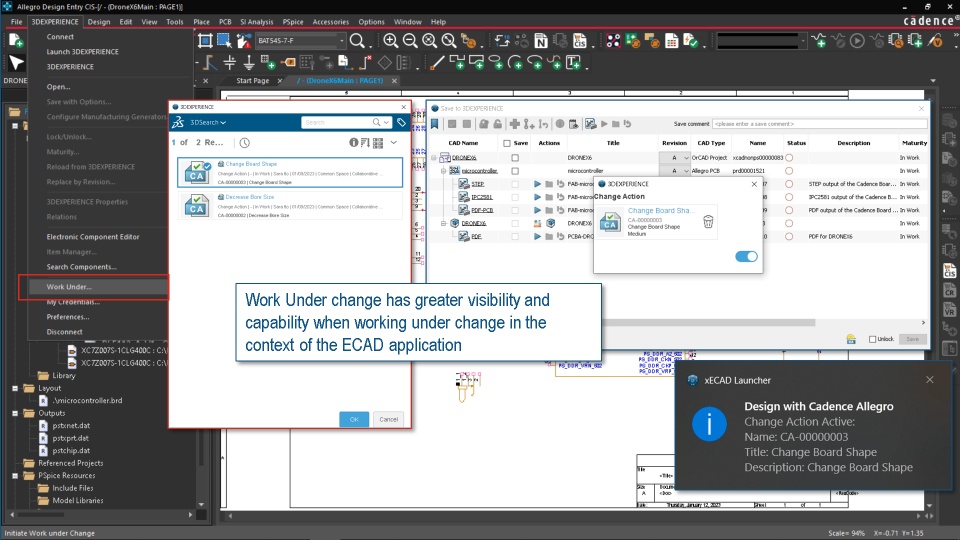Click the Save comment input field
960x540 pixels.
pyautogui.click(x=819, y=124)
